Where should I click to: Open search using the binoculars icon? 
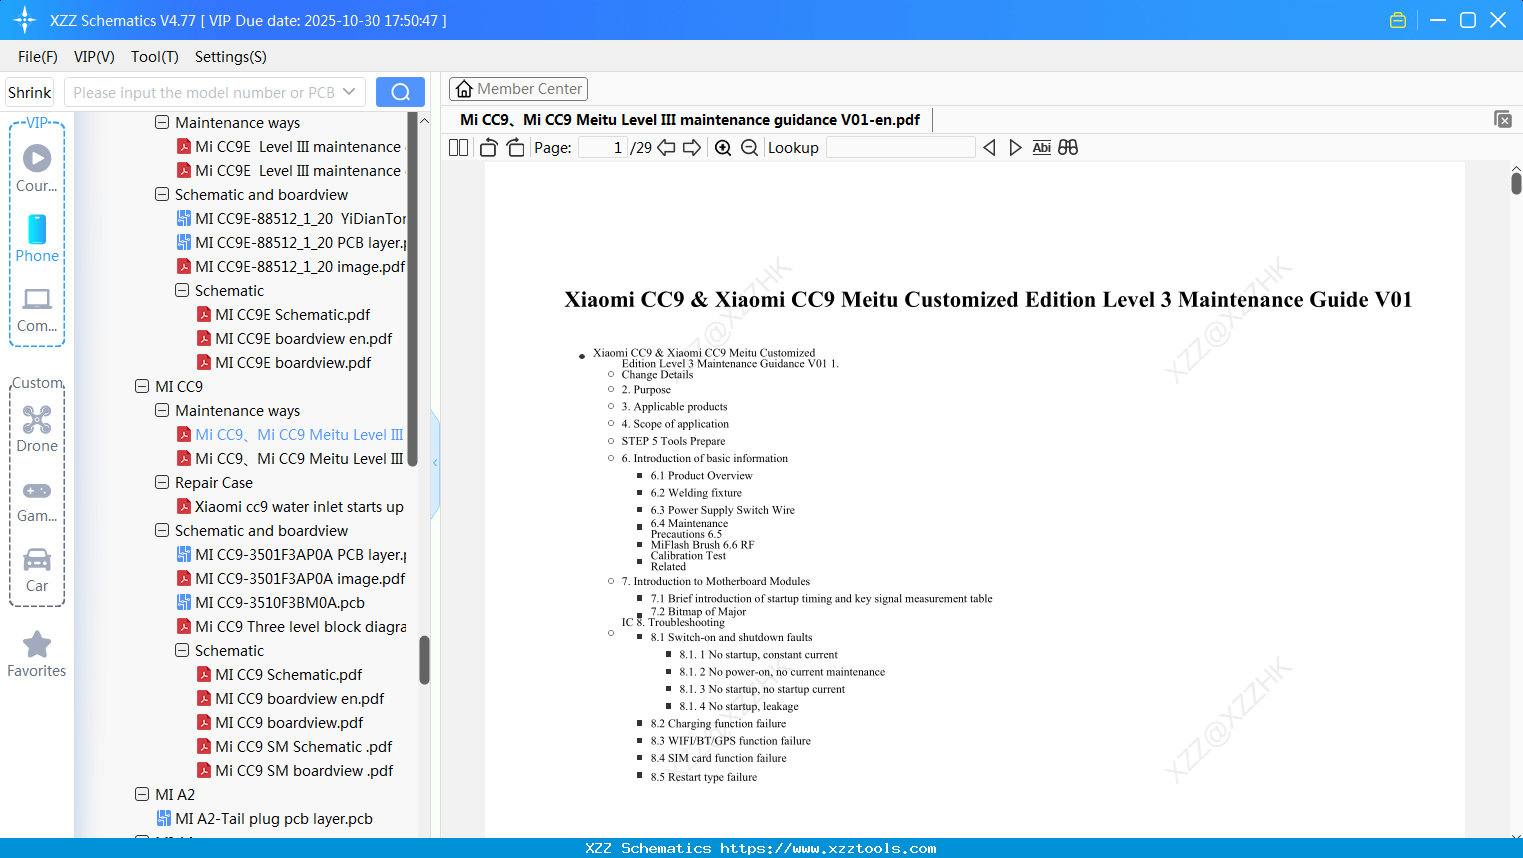(x=1068, y=147)
